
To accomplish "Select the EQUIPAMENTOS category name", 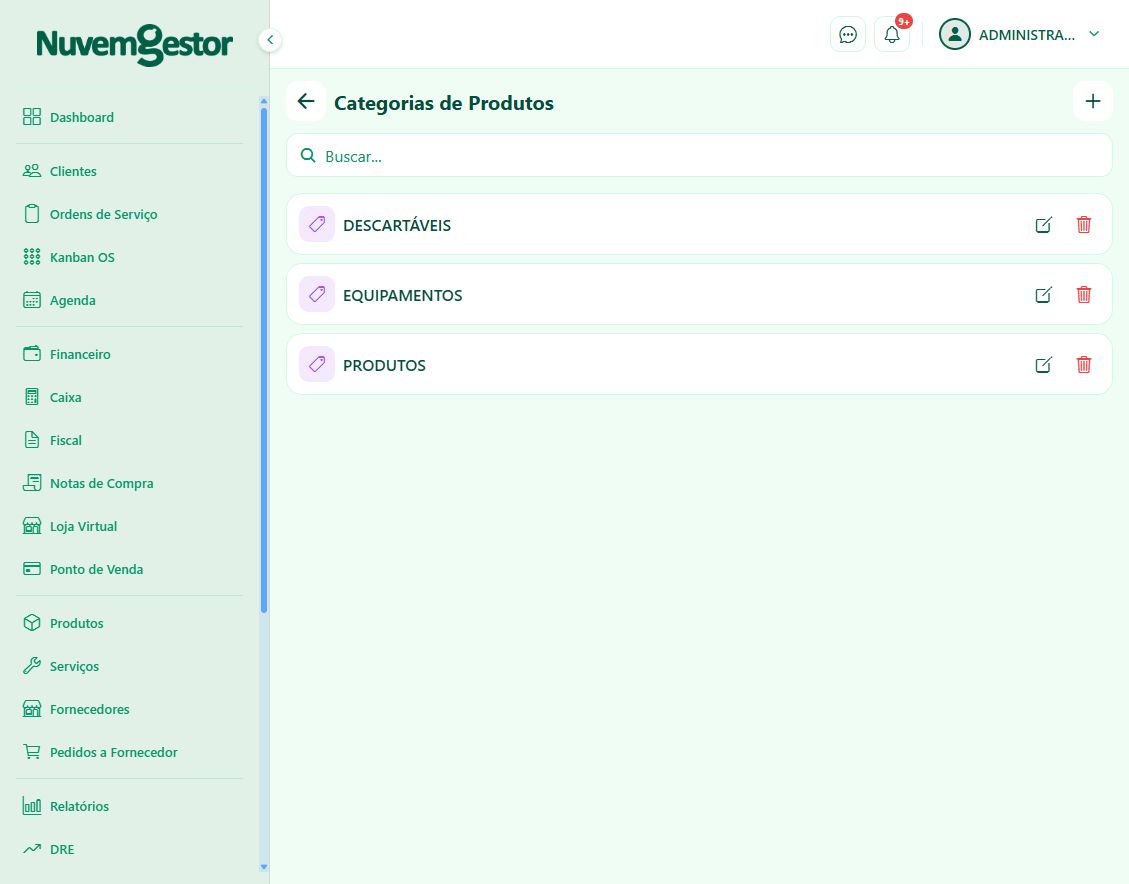I will pyautogui.click(x=402, y=295).
